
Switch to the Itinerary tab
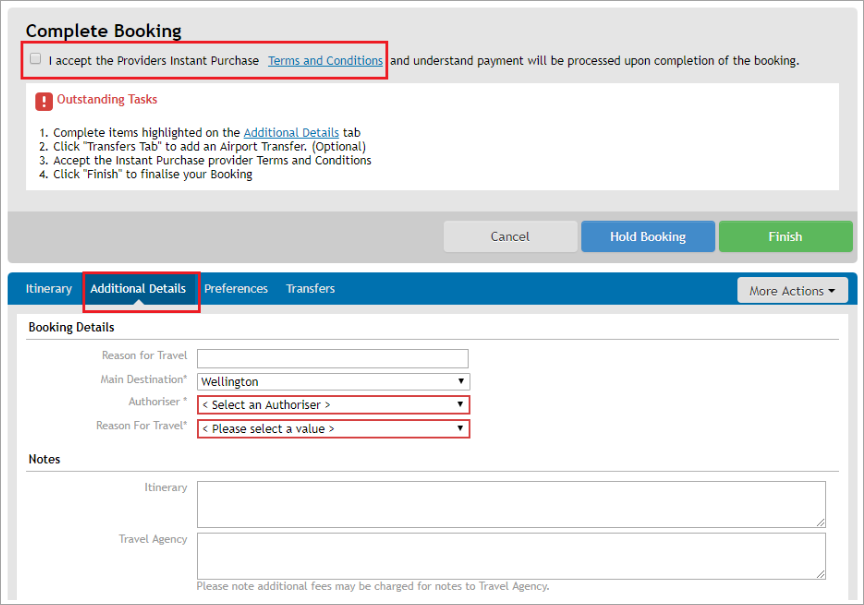tap(48, 289)
